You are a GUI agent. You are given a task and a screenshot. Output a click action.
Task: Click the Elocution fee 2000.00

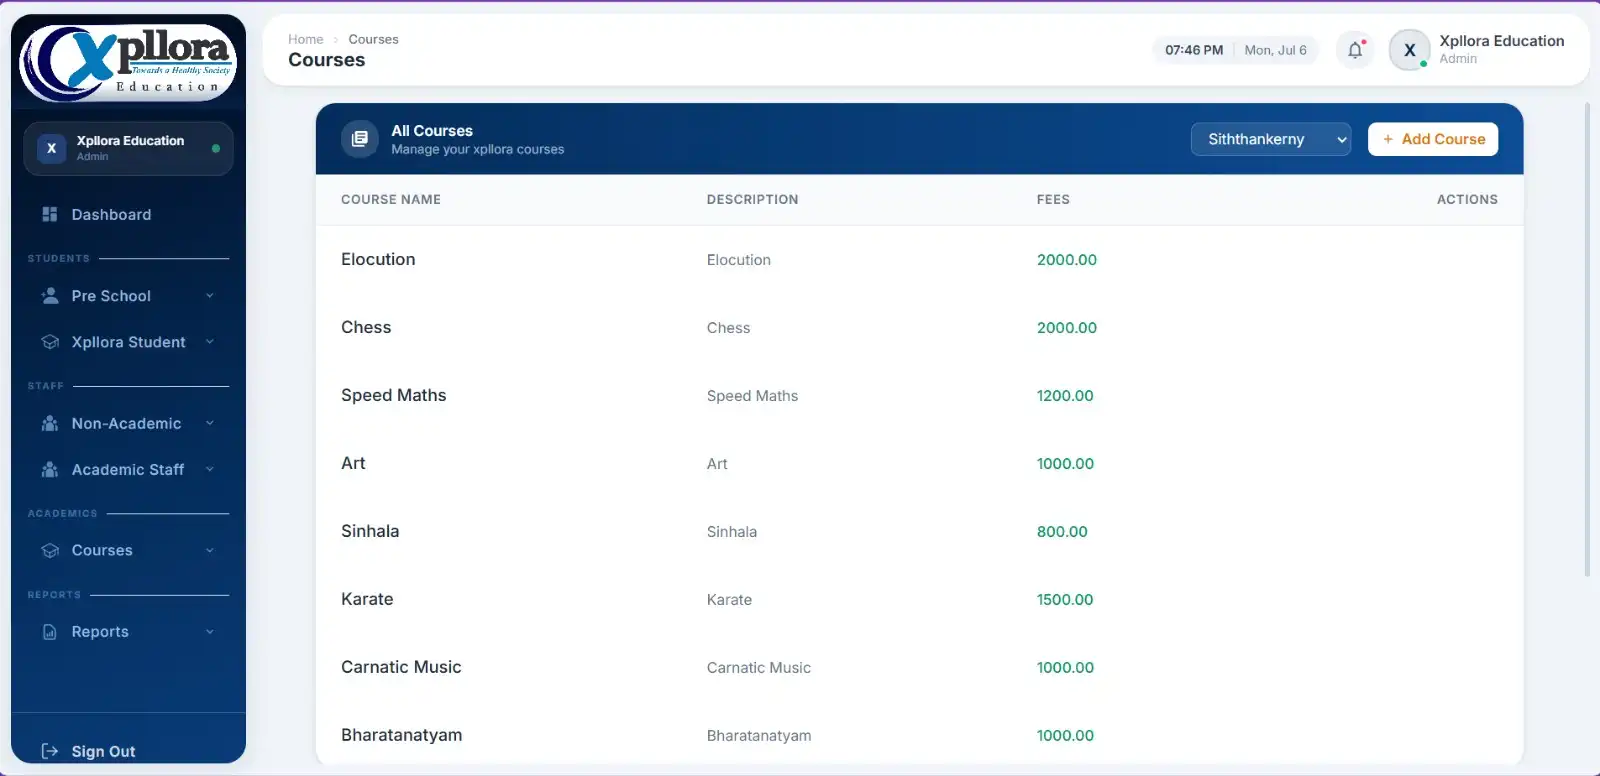point(1067,260)
